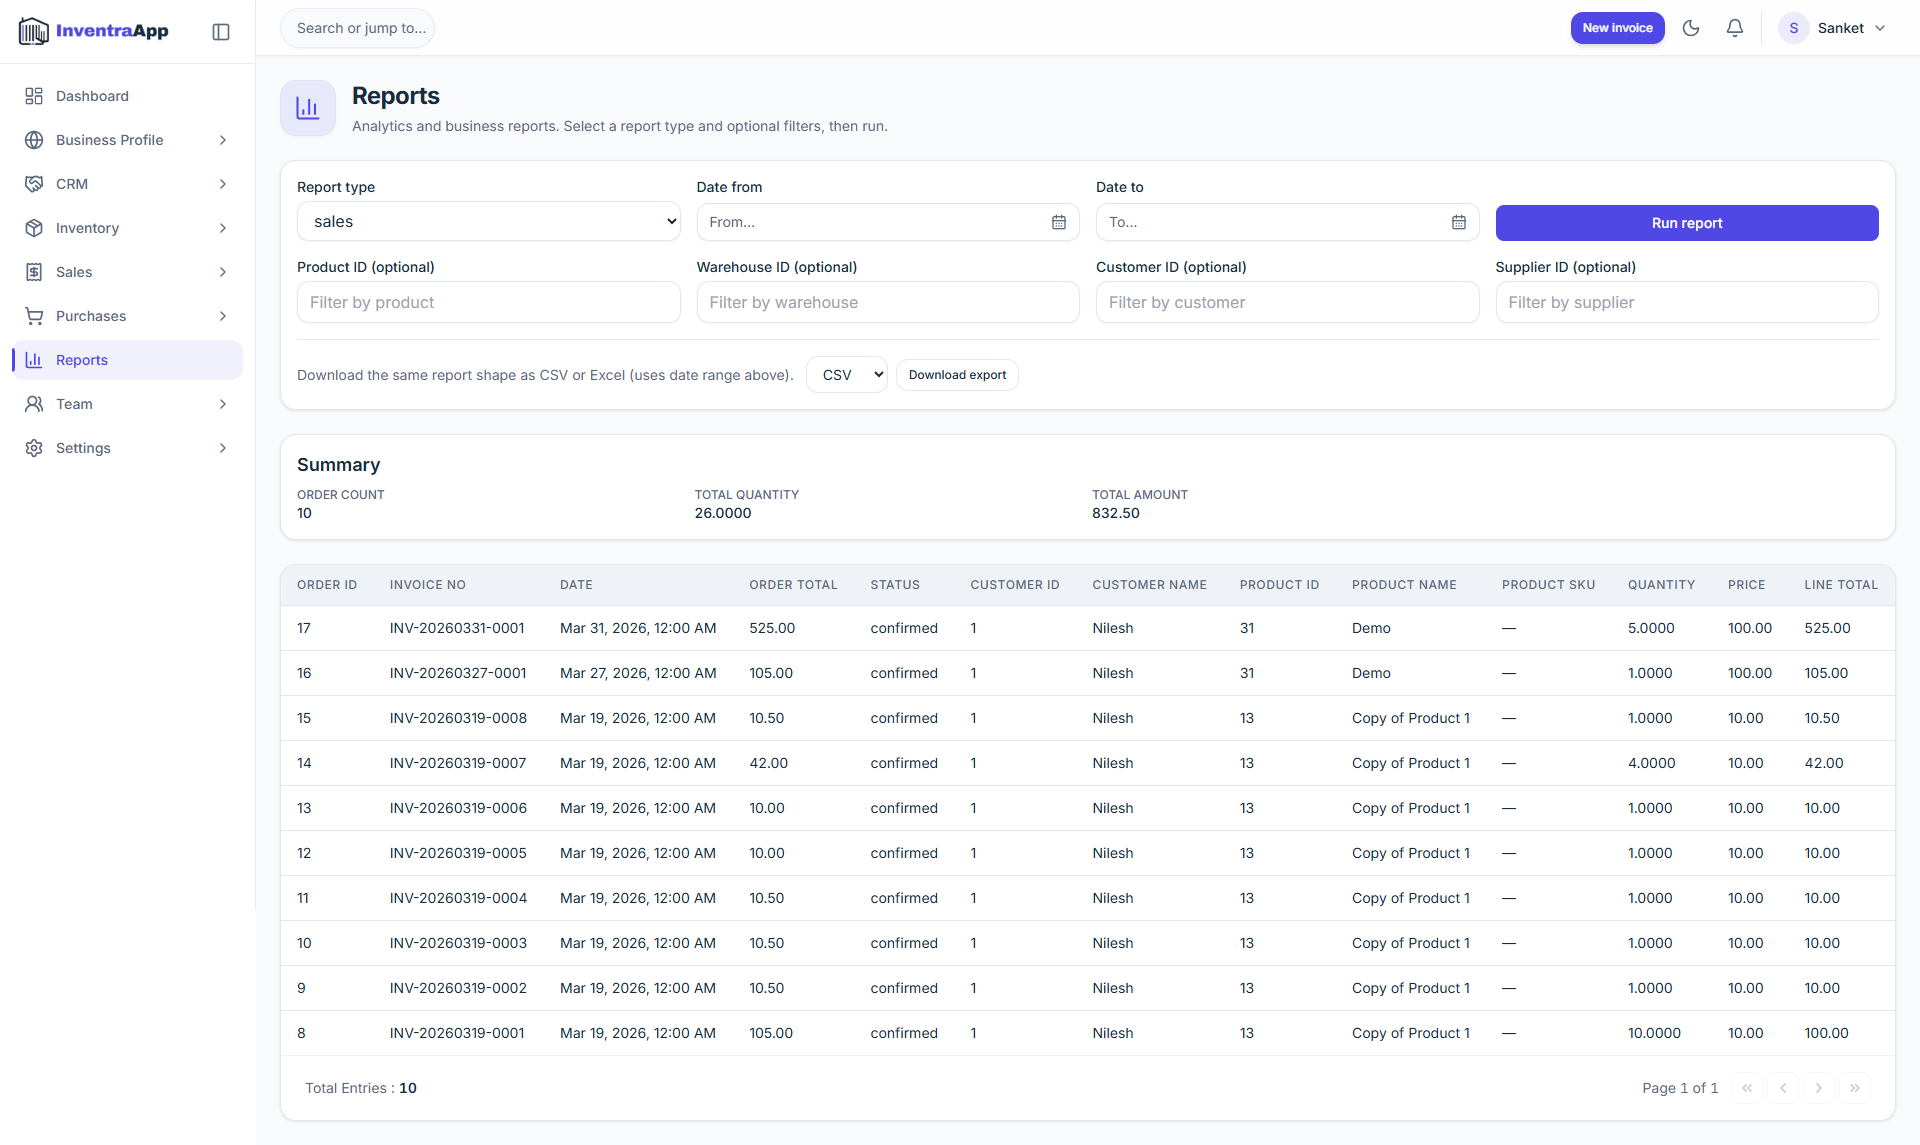Open Sales sidebar item

128,272
